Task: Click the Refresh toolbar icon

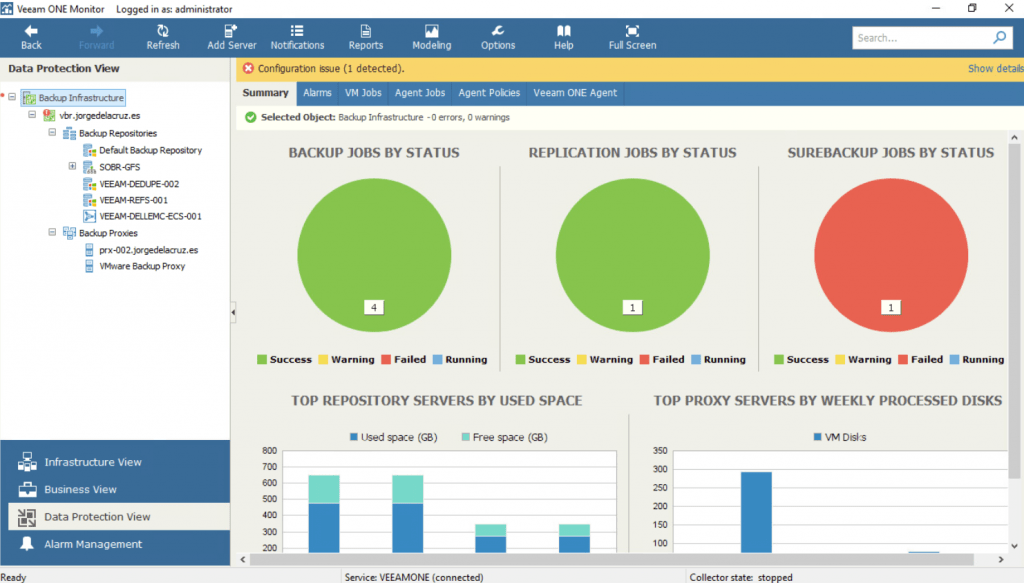Action: pyautogui.click(x=163, y=37)
